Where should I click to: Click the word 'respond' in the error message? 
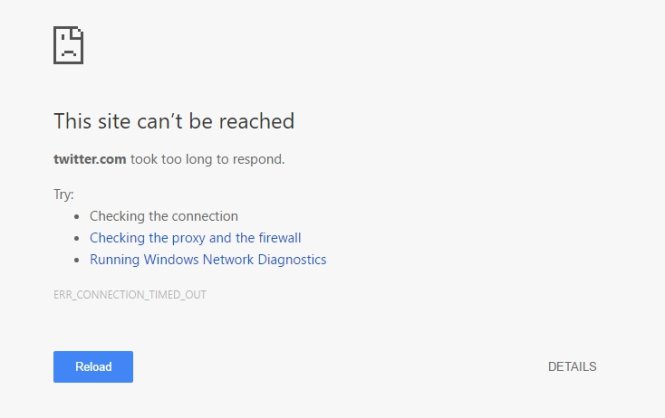click(x=259, y=158)
